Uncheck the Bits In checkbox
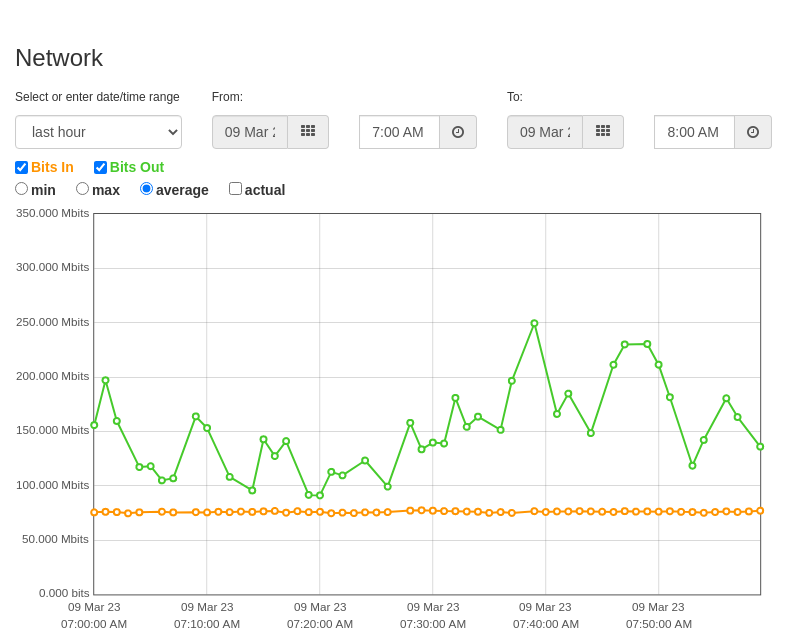Image resolution: width=787 pixels, height=634 pixels. coord(22,167)
